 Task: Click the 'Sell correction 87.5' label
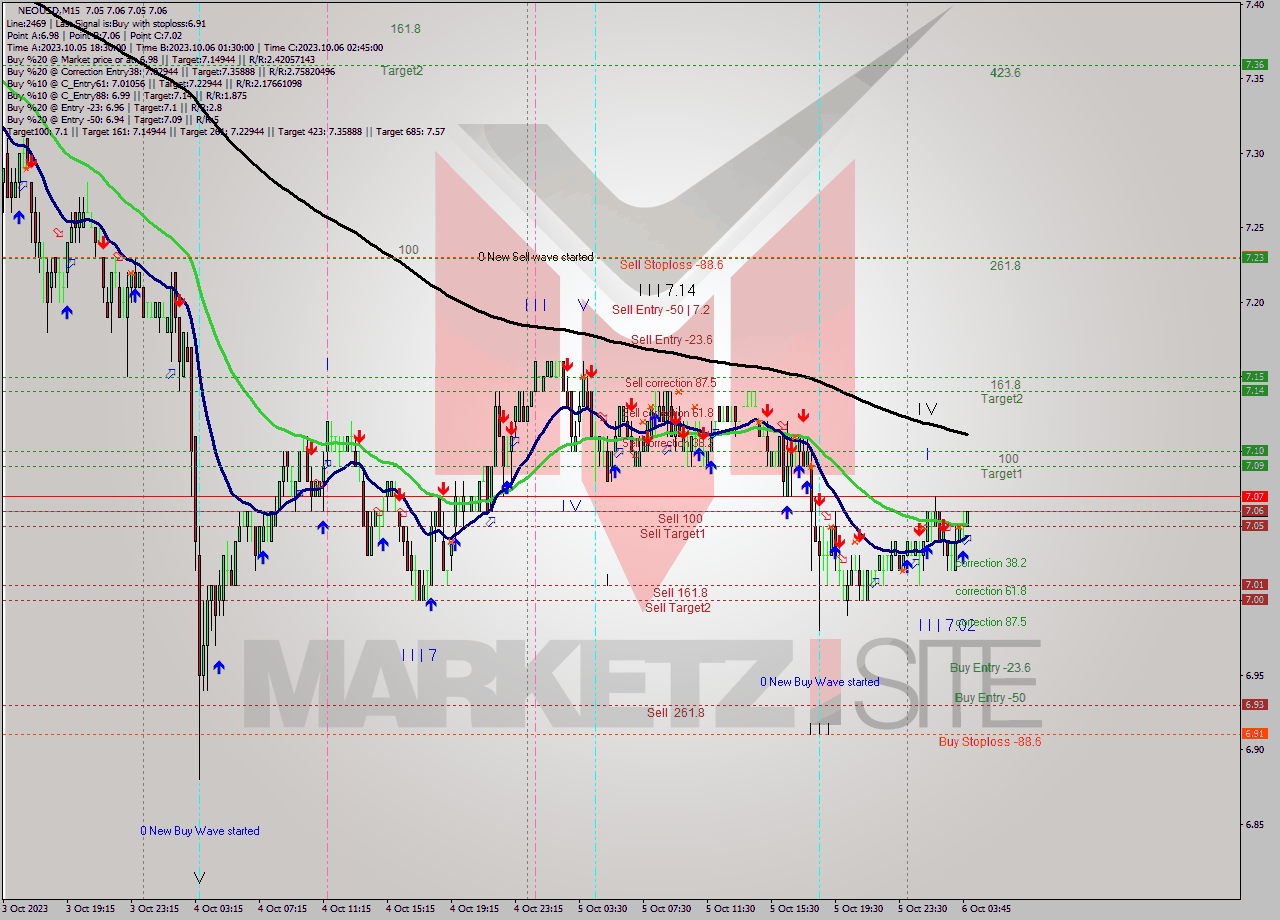coord(670,383)
